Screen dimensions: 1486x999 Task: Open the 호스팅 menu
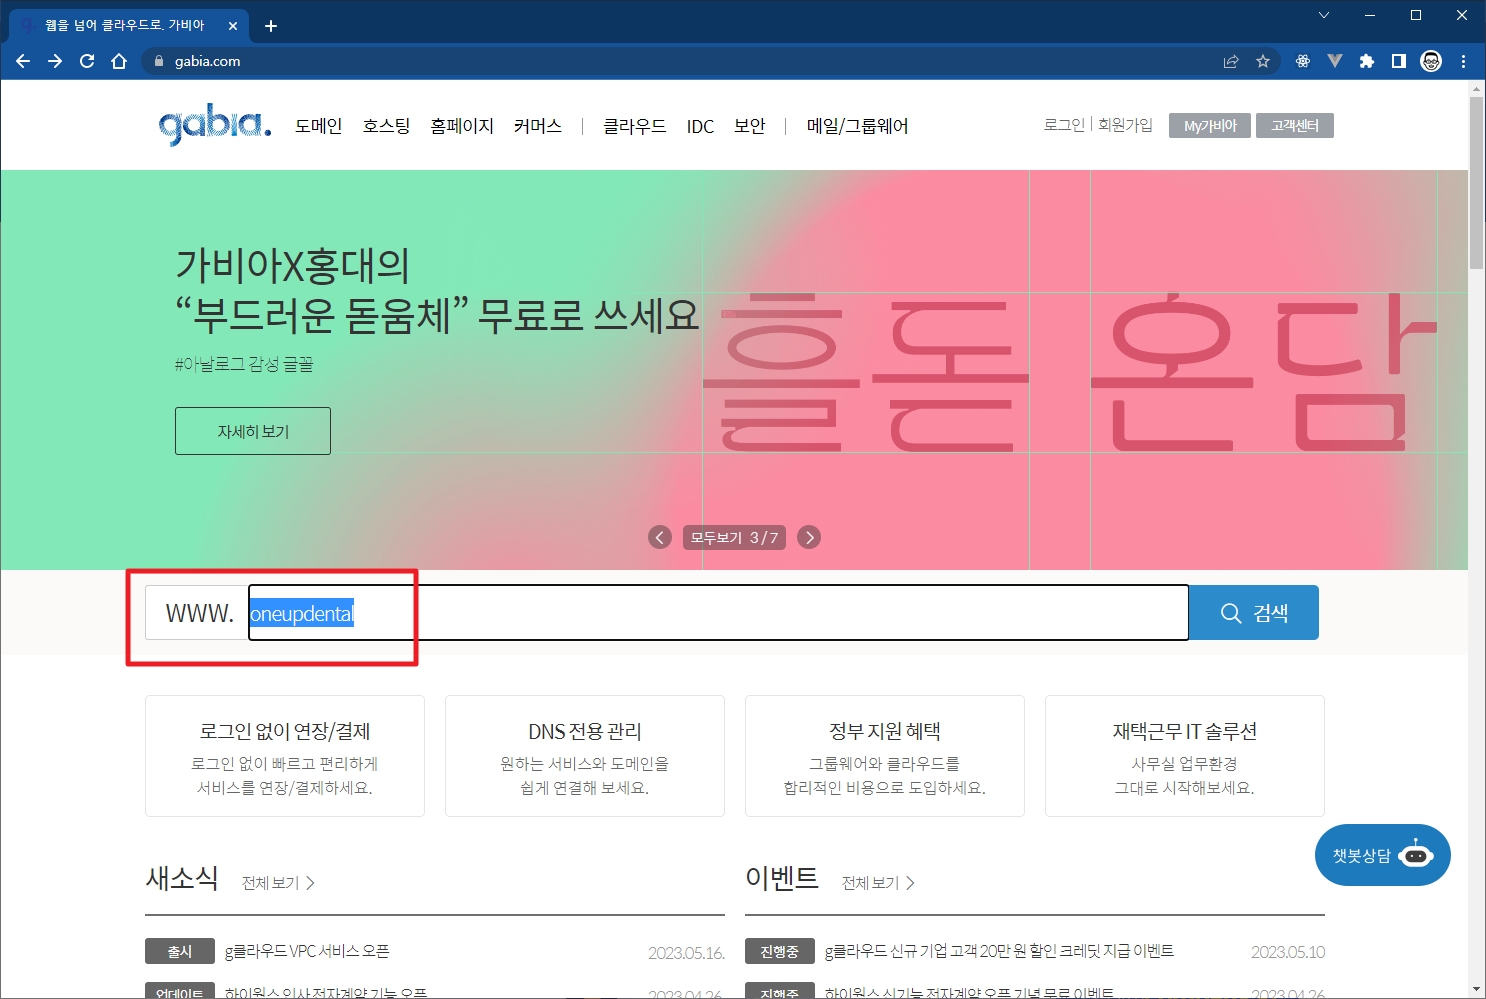386,126
